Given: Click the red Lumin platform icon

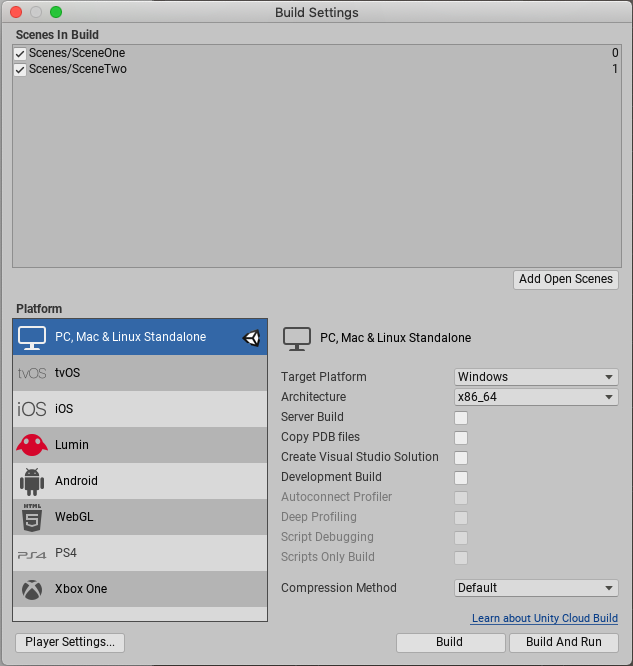Looking at the screenshot, I should click(32, 445).
